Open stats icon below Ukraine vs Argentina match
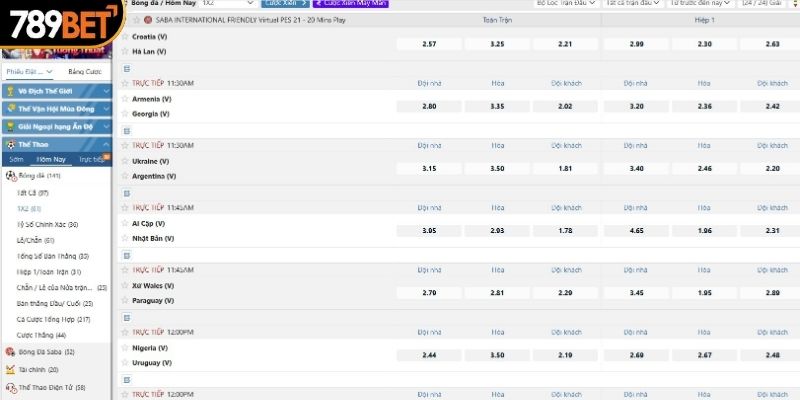800x400 pixels. tap(126, 191)
